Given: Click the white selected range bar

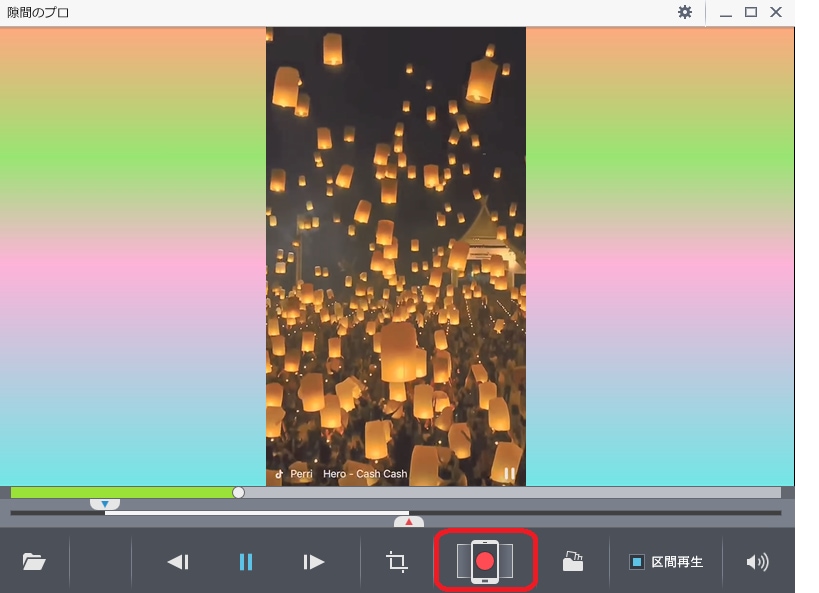Looking at the screenshot, I should coord(257,513).
